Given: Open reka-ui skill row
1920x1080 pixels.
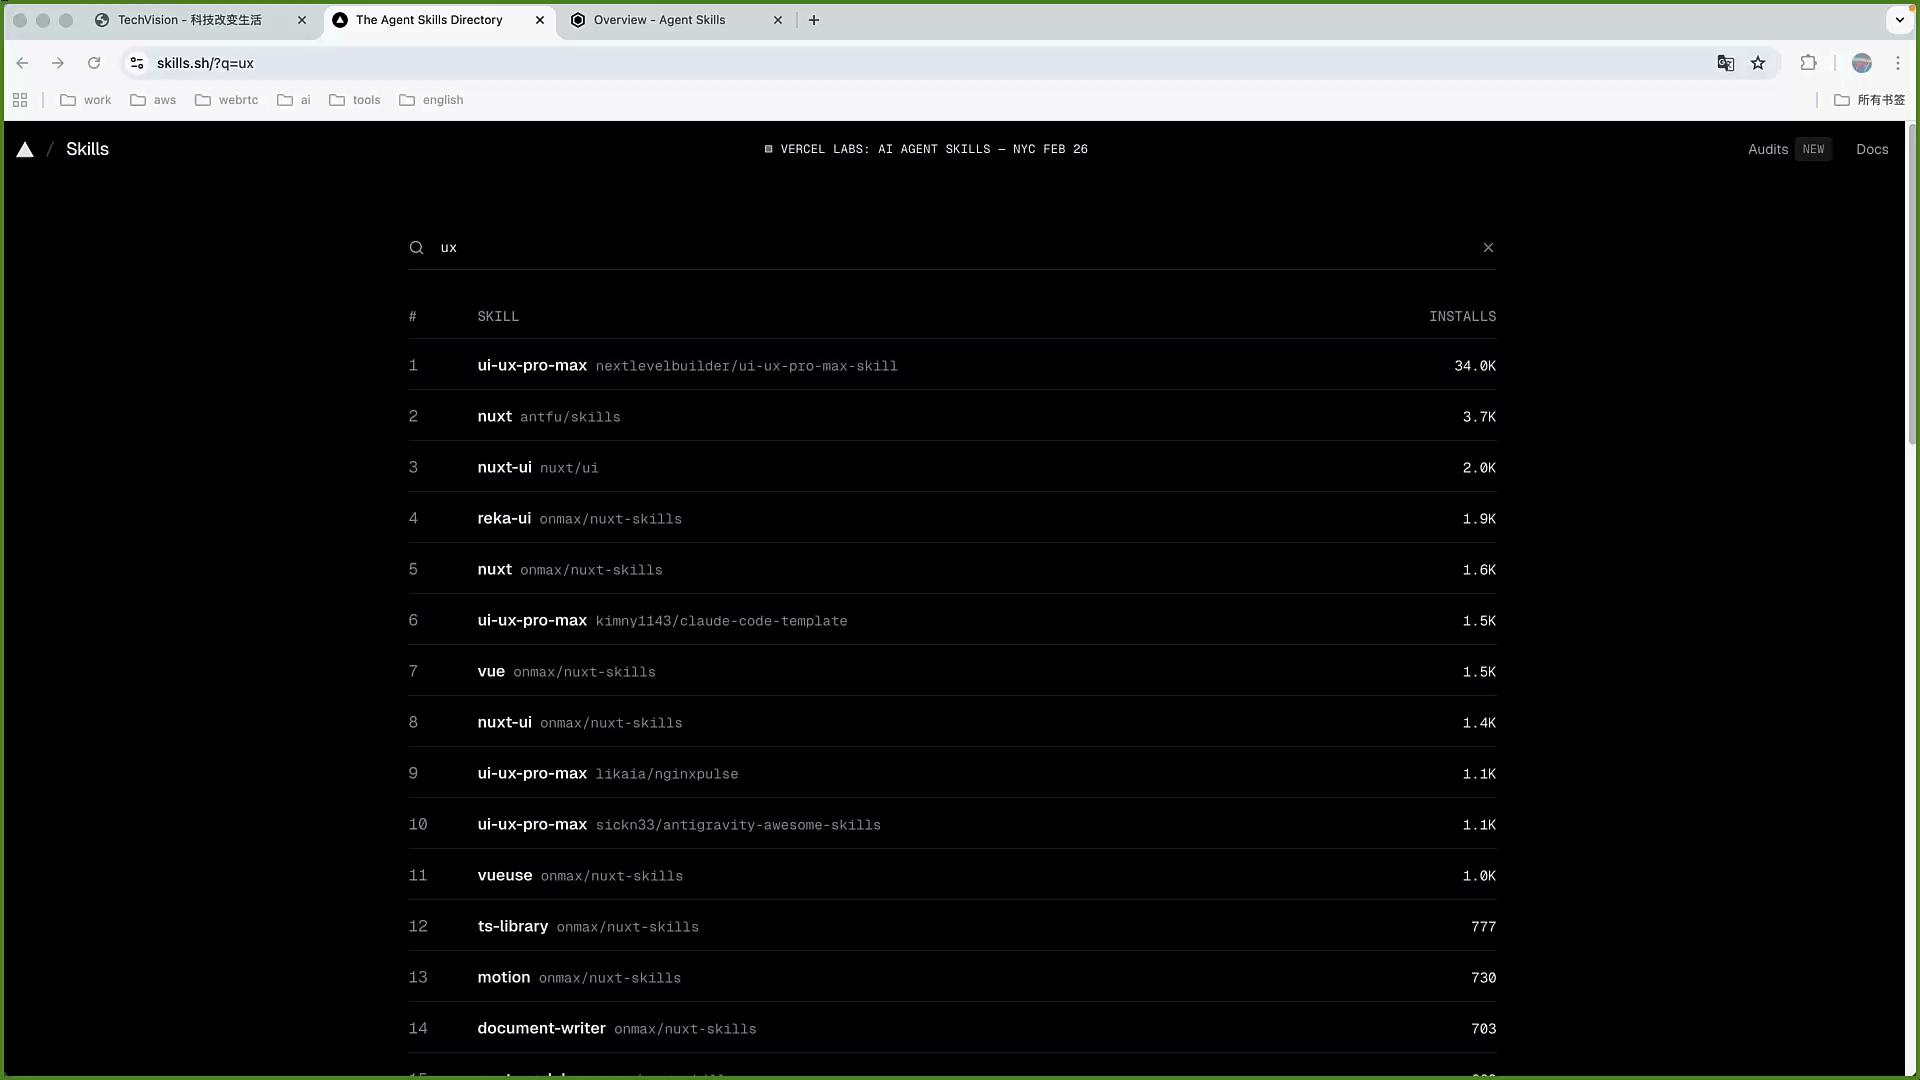Looking at the screenshot, I should (x=952, y=519).
